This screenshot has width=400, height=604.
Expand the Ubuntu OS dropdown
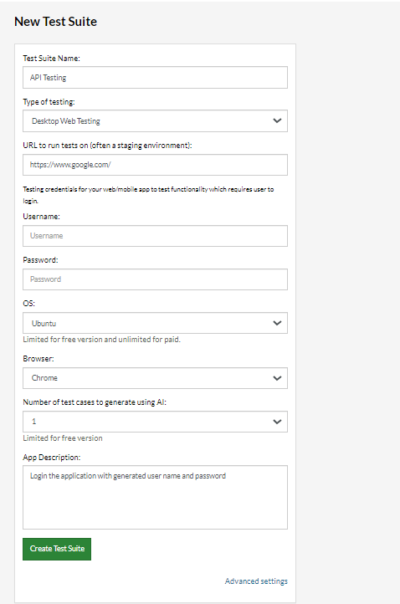[x=155, y=323]
